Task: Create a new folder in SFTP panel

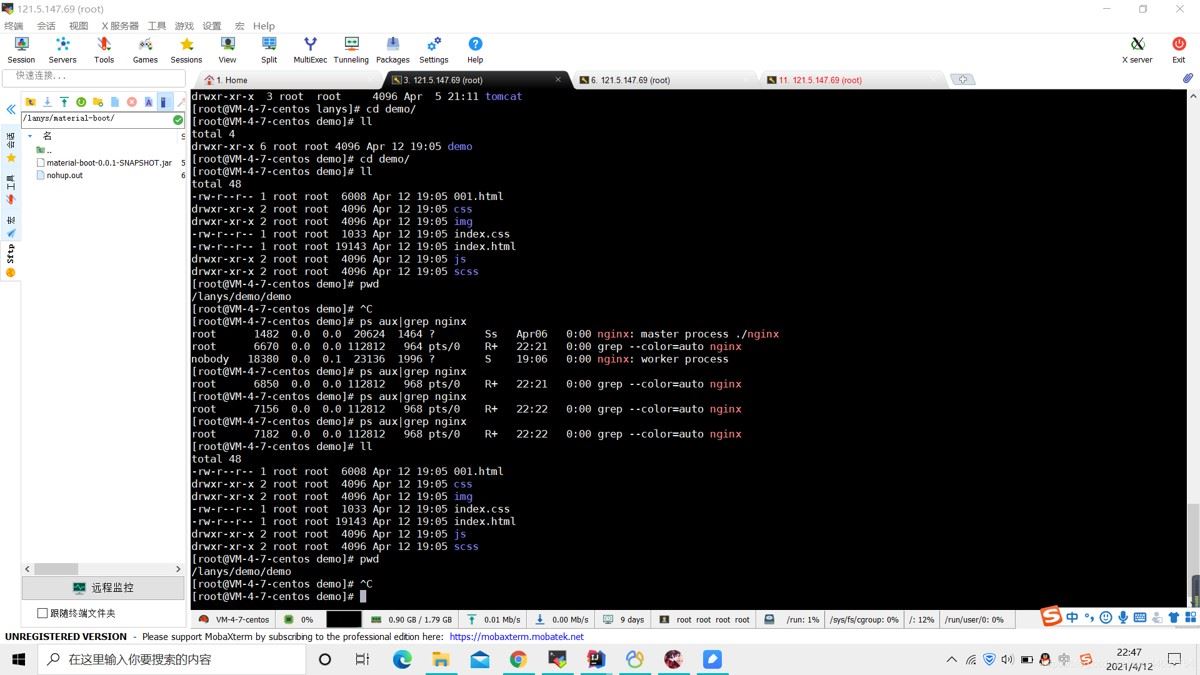Action: coord(98,102)
